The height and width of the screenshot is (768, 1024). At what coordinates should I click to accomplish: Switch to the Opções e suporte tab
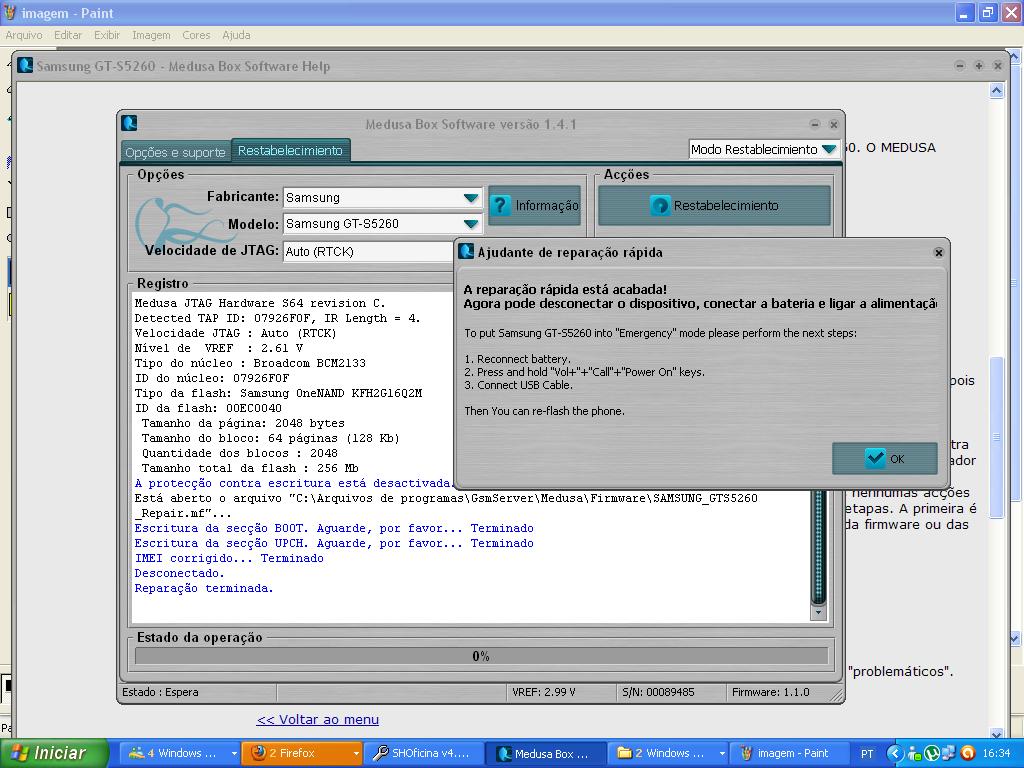175,152
